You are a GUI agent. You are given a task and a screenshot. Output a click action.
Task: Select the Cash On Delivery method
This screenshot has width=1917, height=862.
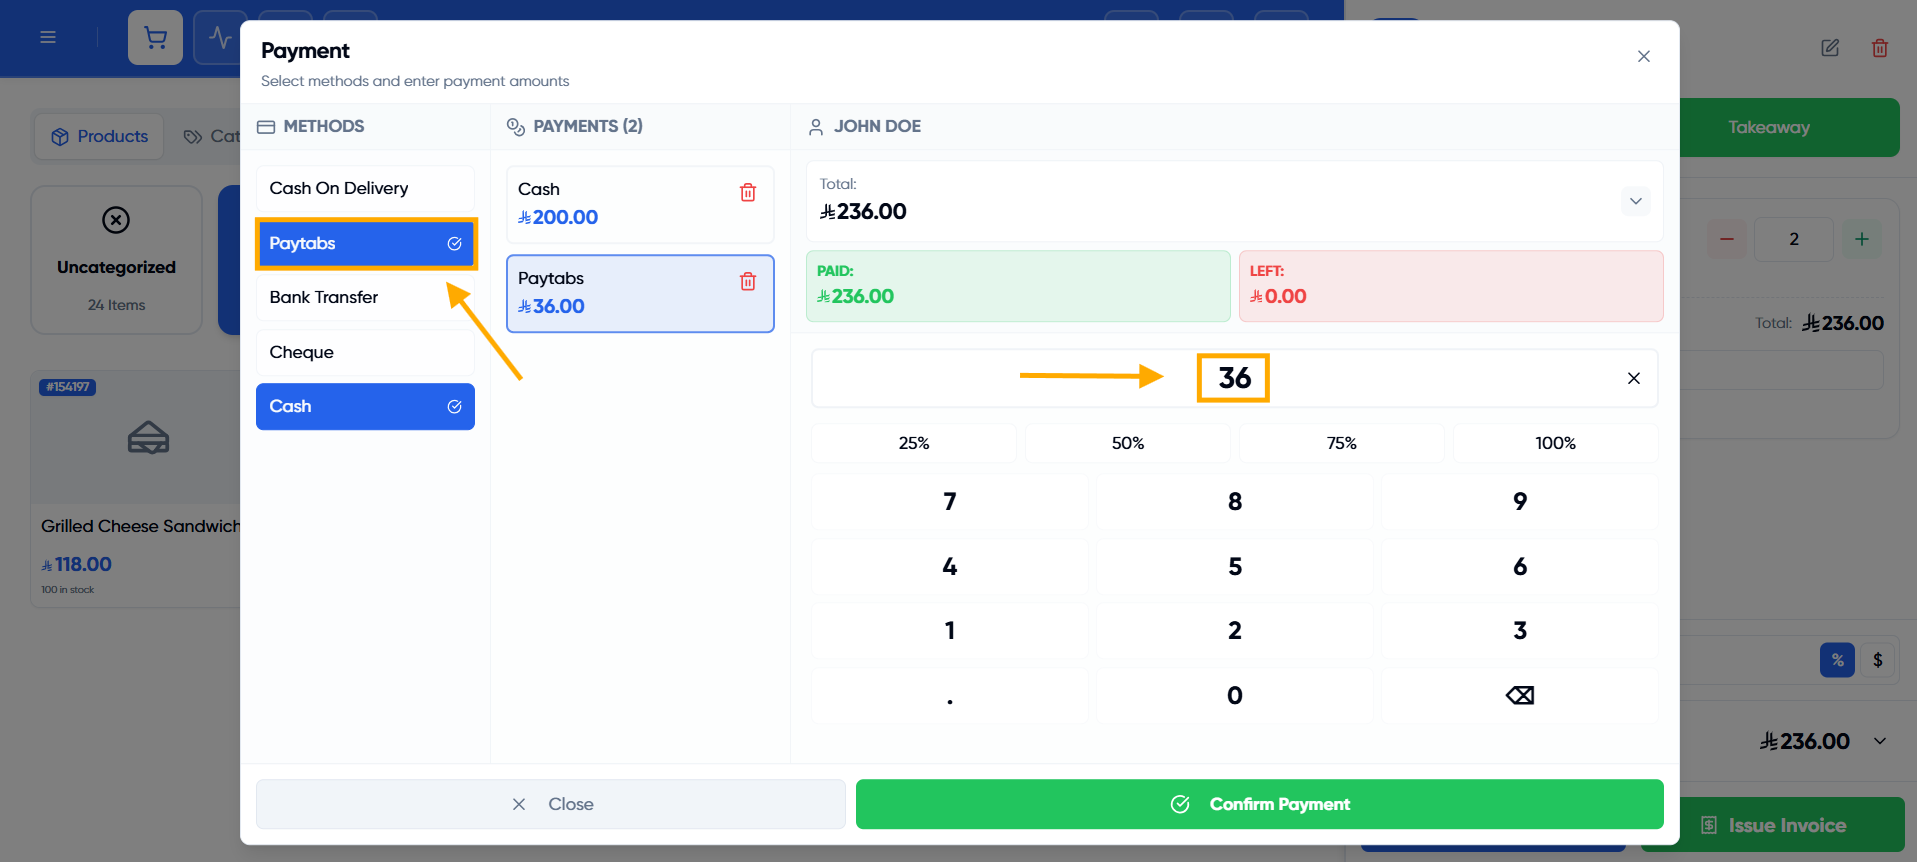(x=365, y=188)
